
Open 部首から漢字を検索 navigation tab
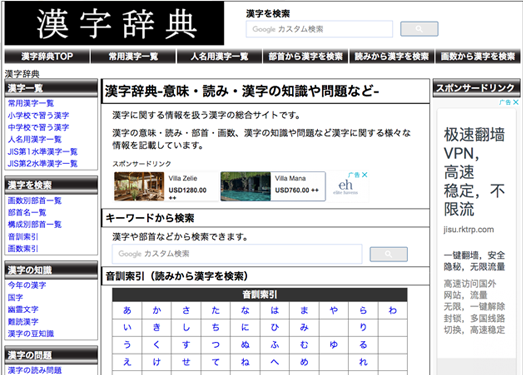[306, 56]
